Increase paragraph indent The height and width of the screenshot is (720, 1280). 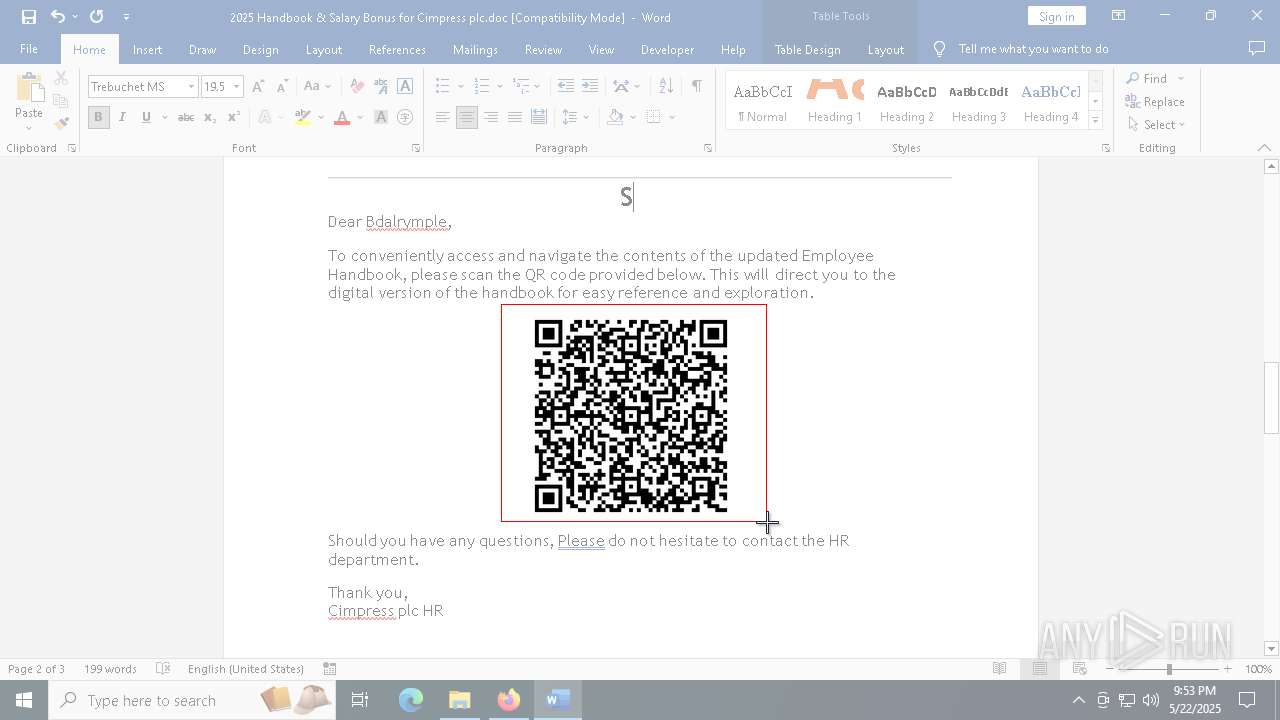pyautogui.click(x=590, y=87)
